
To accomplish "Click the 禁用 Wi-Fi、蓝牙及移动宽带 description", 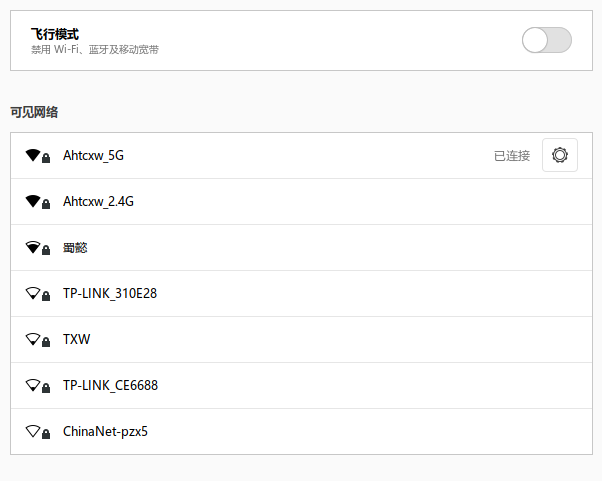I will (95, 49).
